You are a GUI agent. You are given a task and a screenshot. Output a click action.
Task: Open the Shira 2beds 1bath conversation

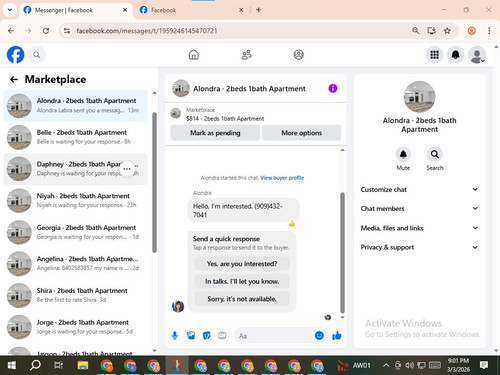click(x=76, y=295)
